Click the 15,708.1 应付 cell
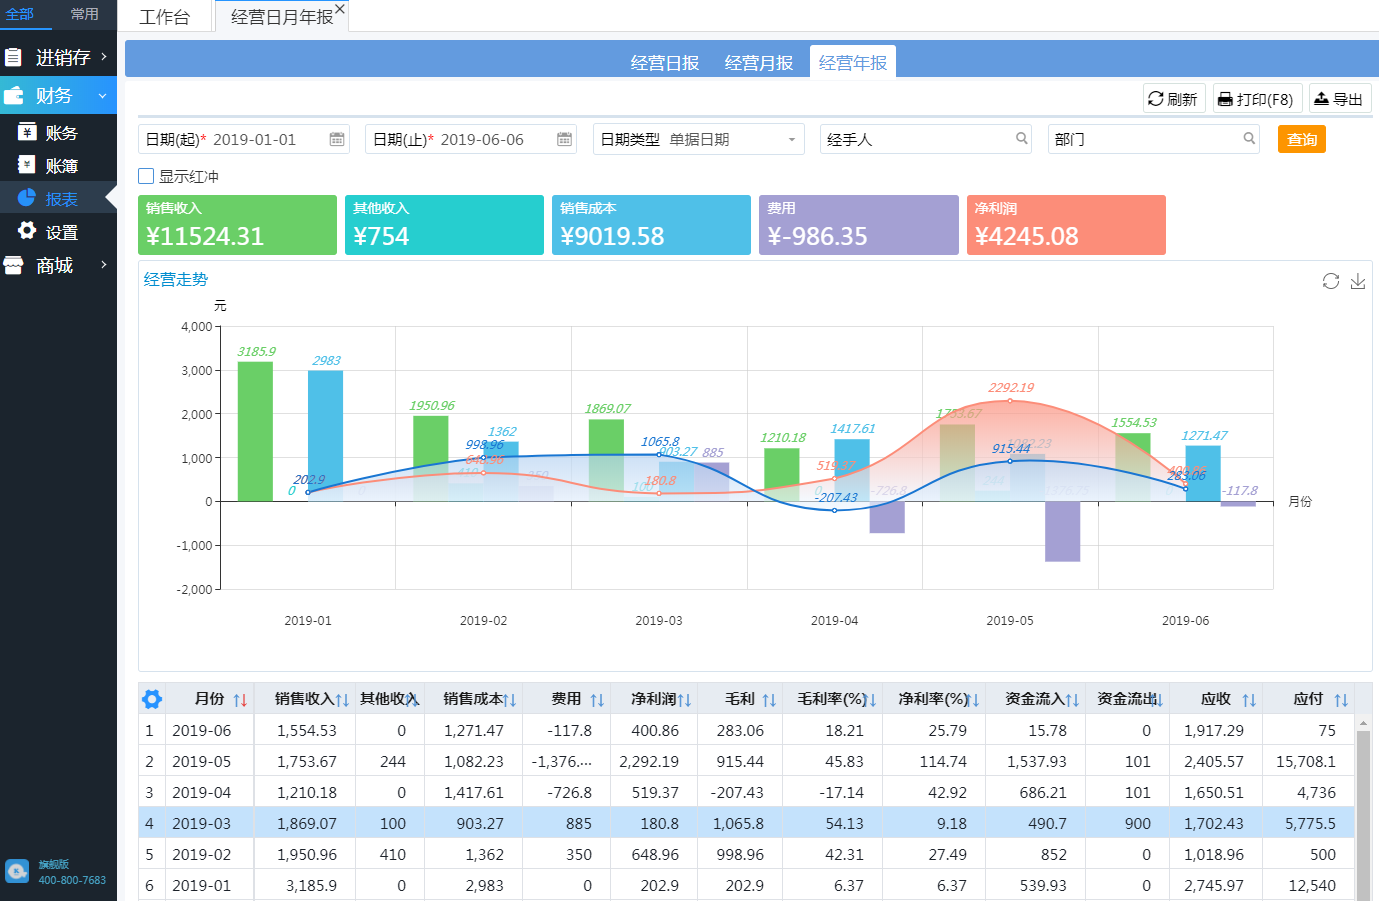This screenshot has width=1379, height=901. tap(1306, 762)
